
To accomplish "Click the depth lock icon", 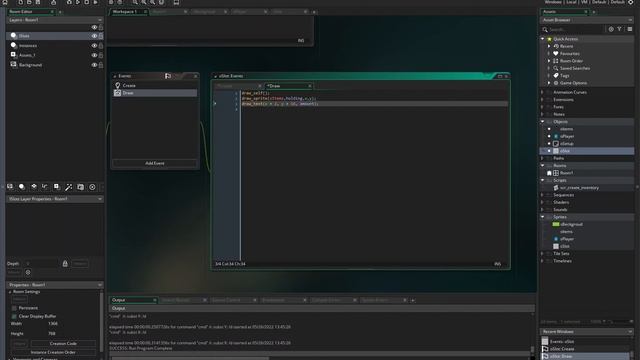I will coord(65,264).
